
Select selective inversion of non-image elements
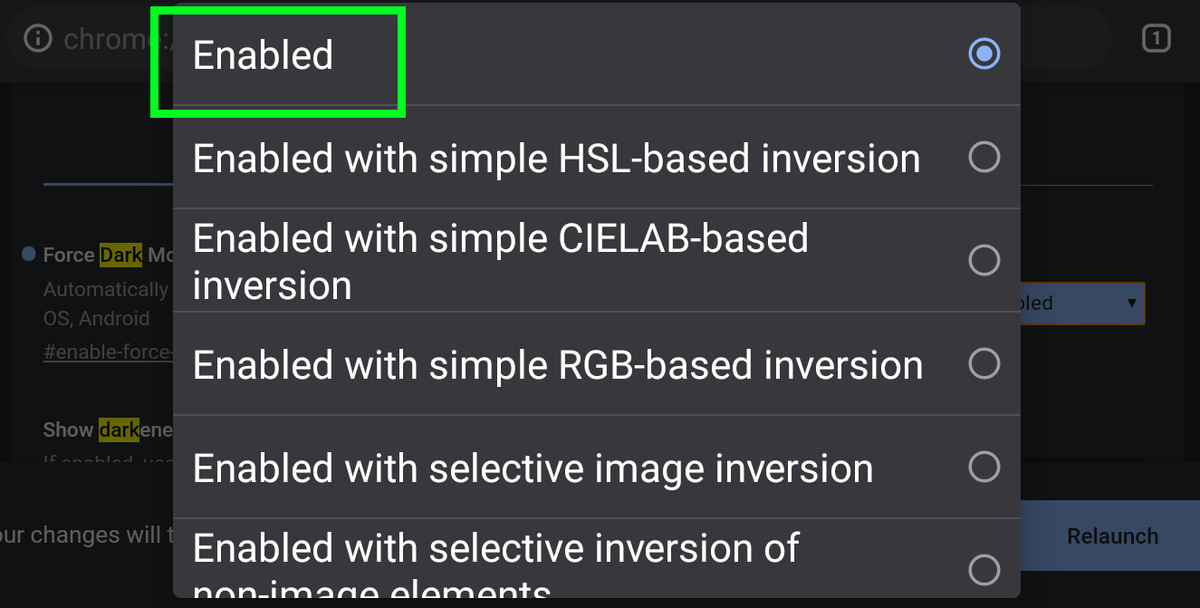pos(984,570)
